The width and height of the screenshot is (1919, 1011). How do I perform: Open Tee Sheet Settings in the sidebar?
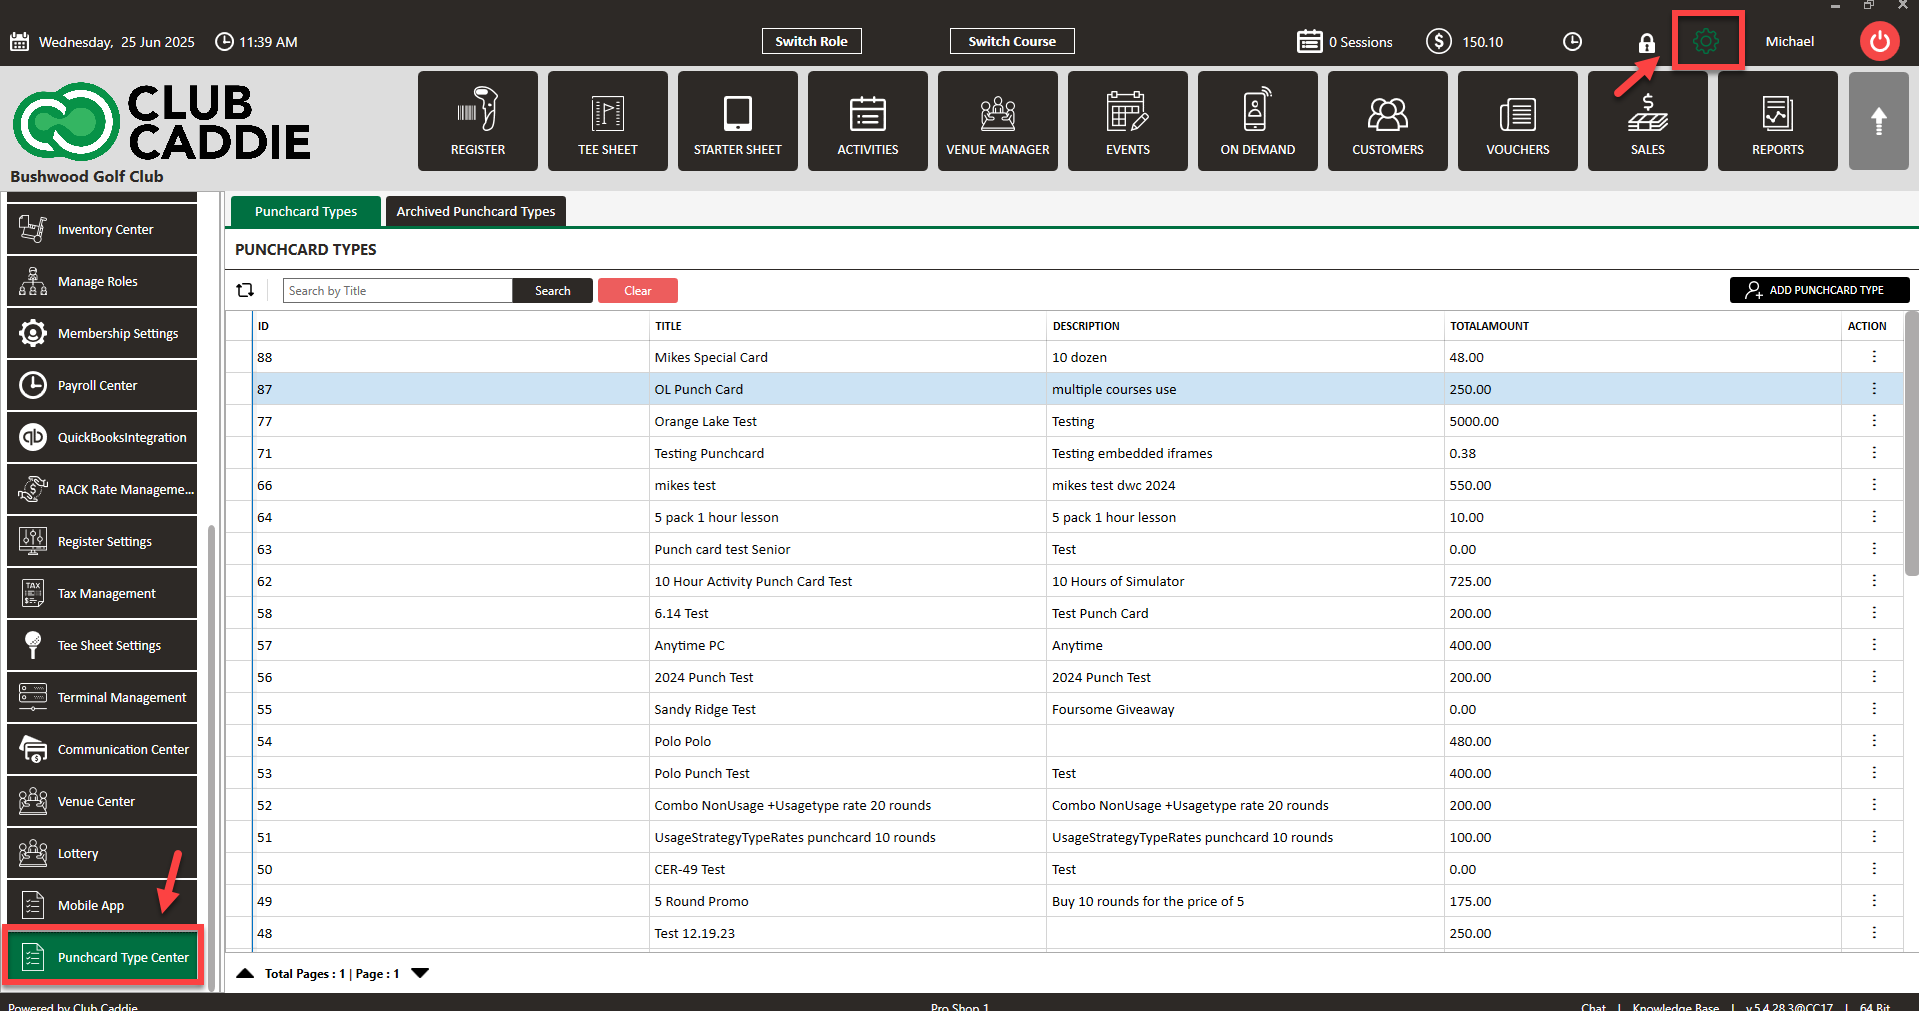102,645
